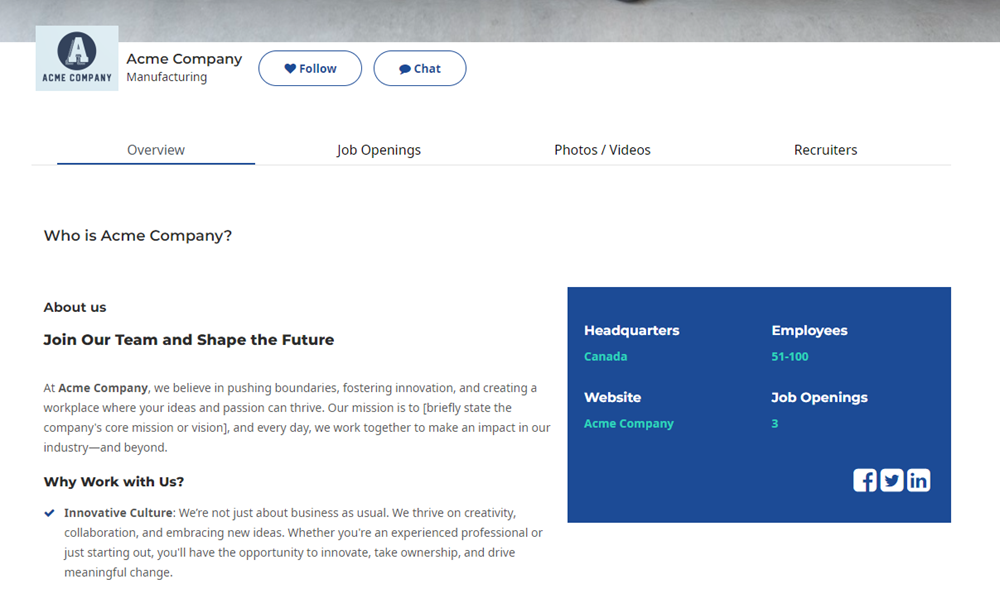
Task: Click the heart icon on Follow
Action: pyautogui.click(x=290, y=68)
